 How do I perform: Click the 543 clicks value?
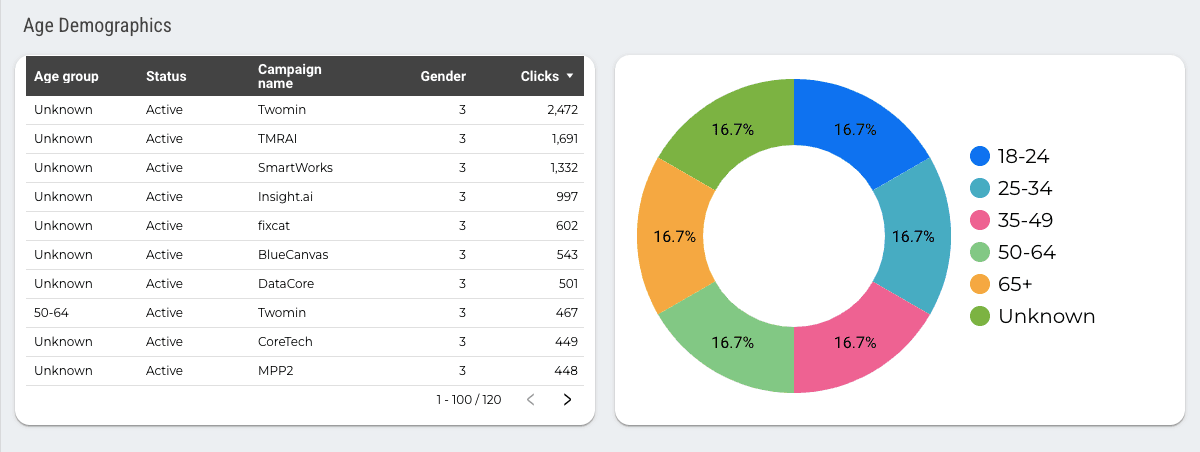567,254
